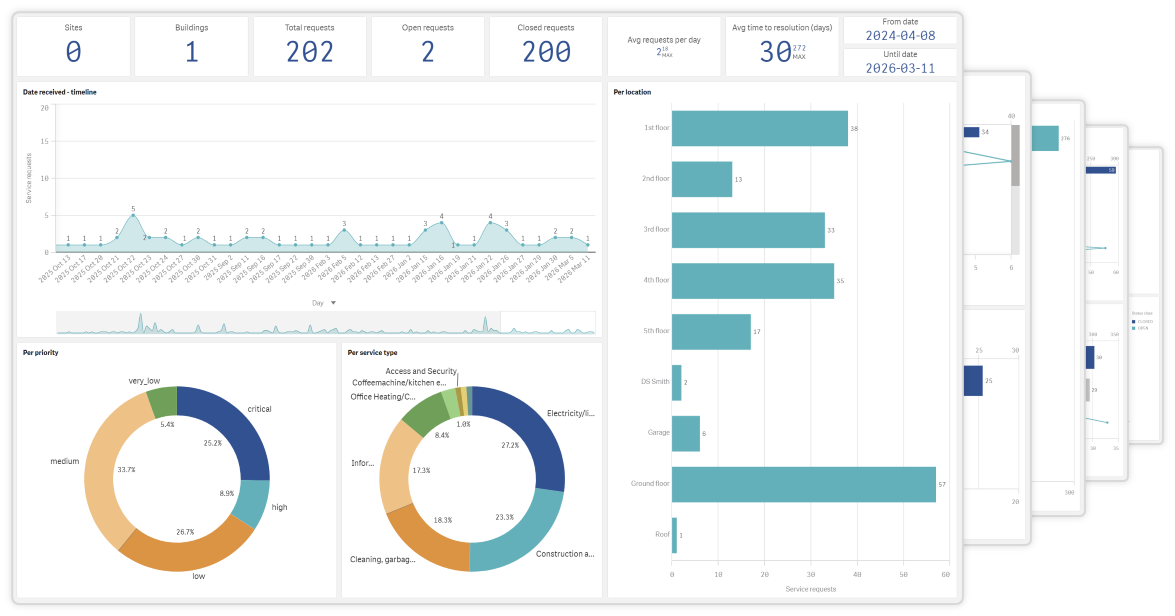Select the teal bar labeled 276 on background sheet
1175x616 pixels.
(x=1045, y=139)
